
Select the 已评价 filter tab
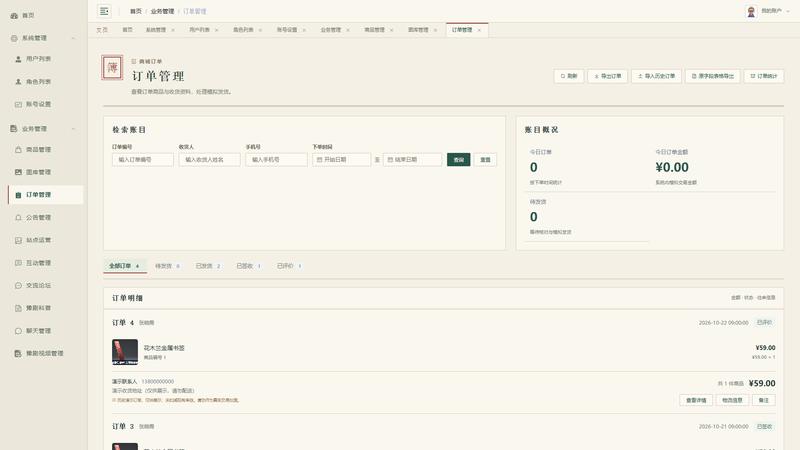289,266
